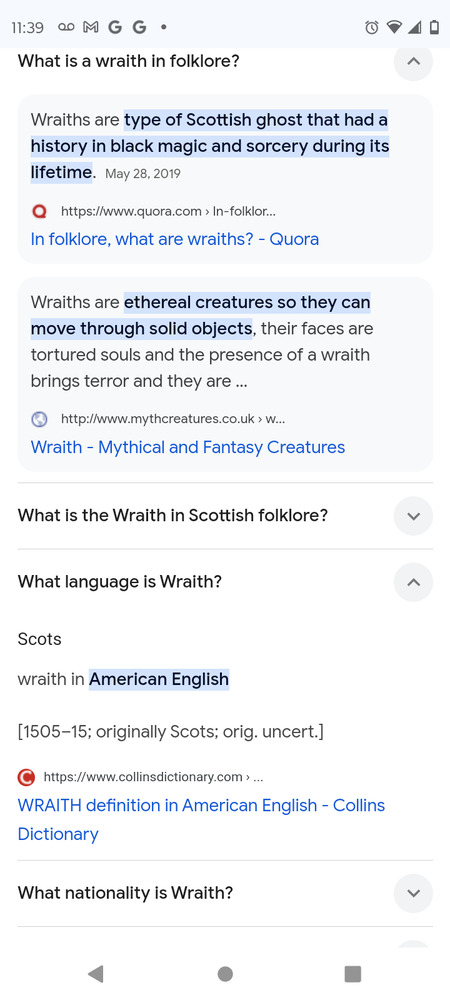
Task: Tap the Android home circle button
Action: pyautogui.click(x=225, y=974)
